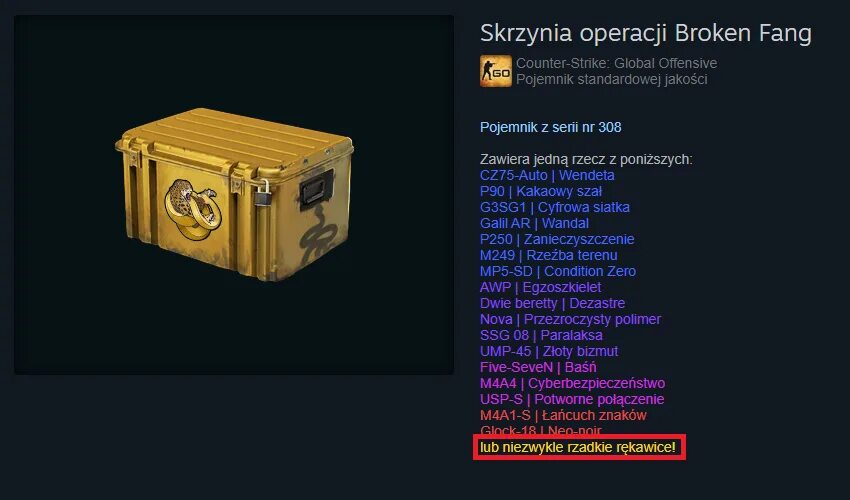Open MP5-SD | Condition Zero
The width and height of the screenshot is (850, 500).
[558, 271]
